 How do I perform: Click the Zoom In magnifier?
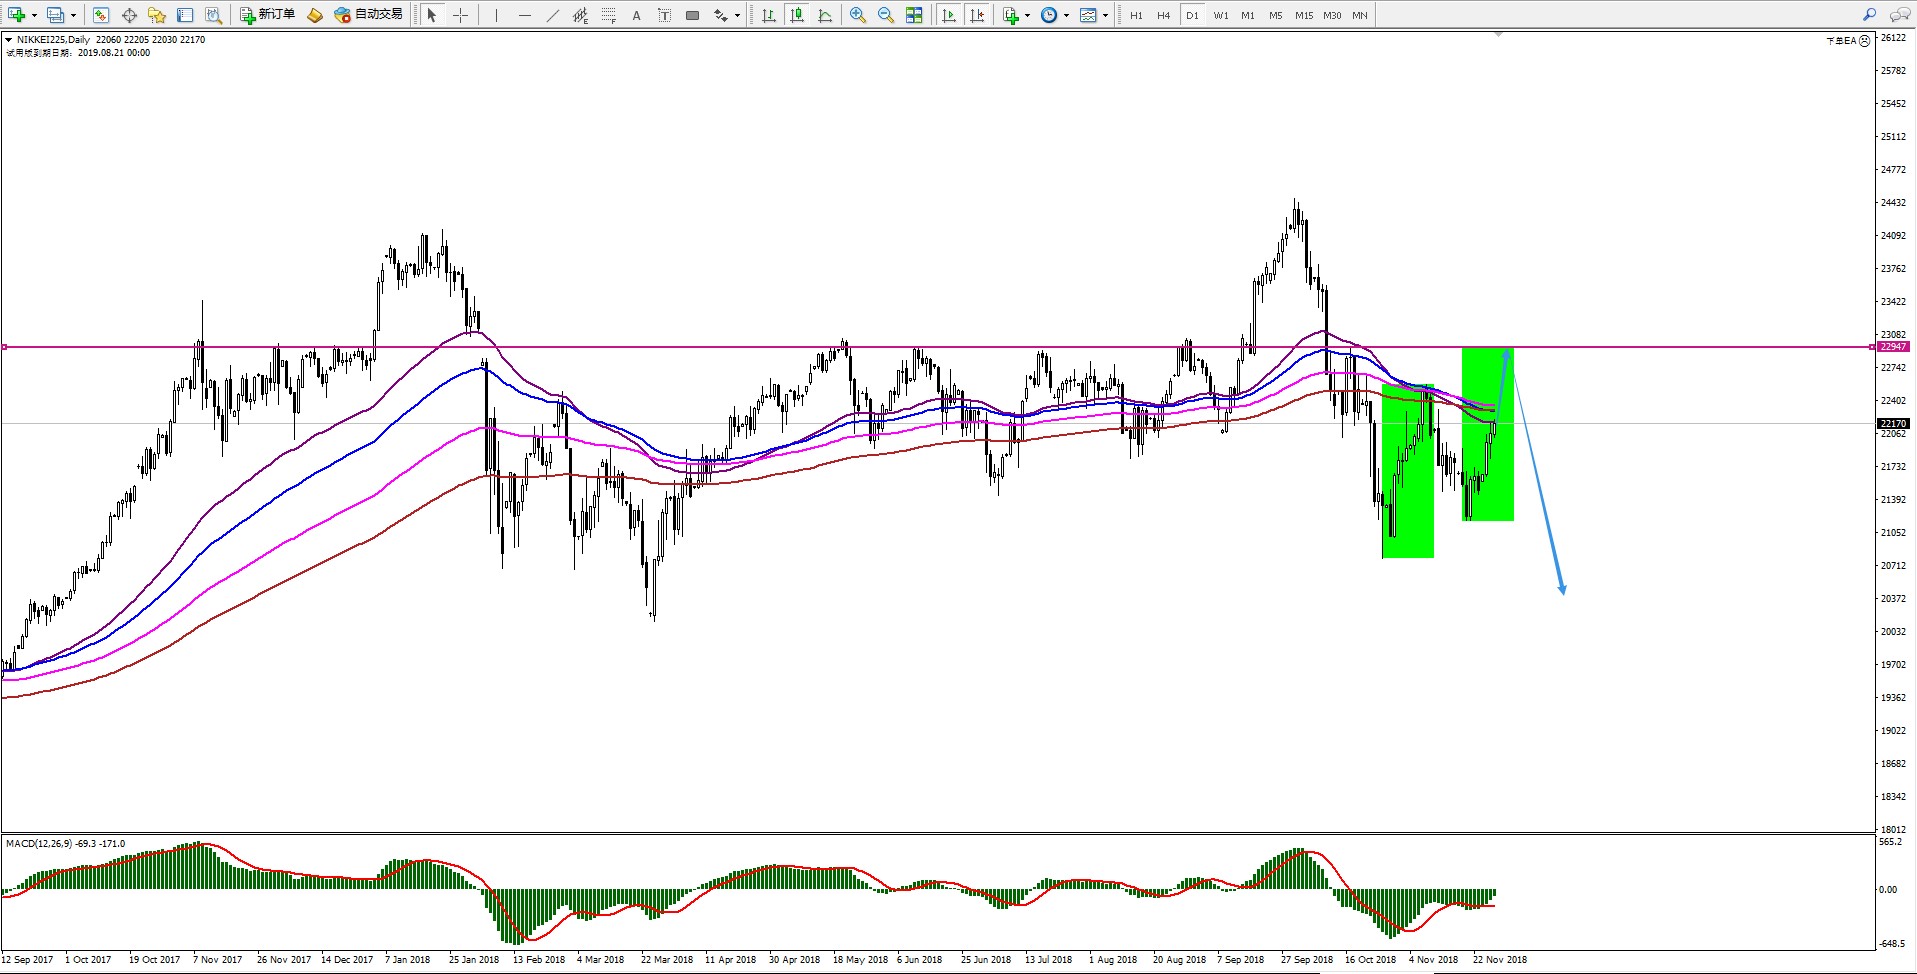(857, 15)
